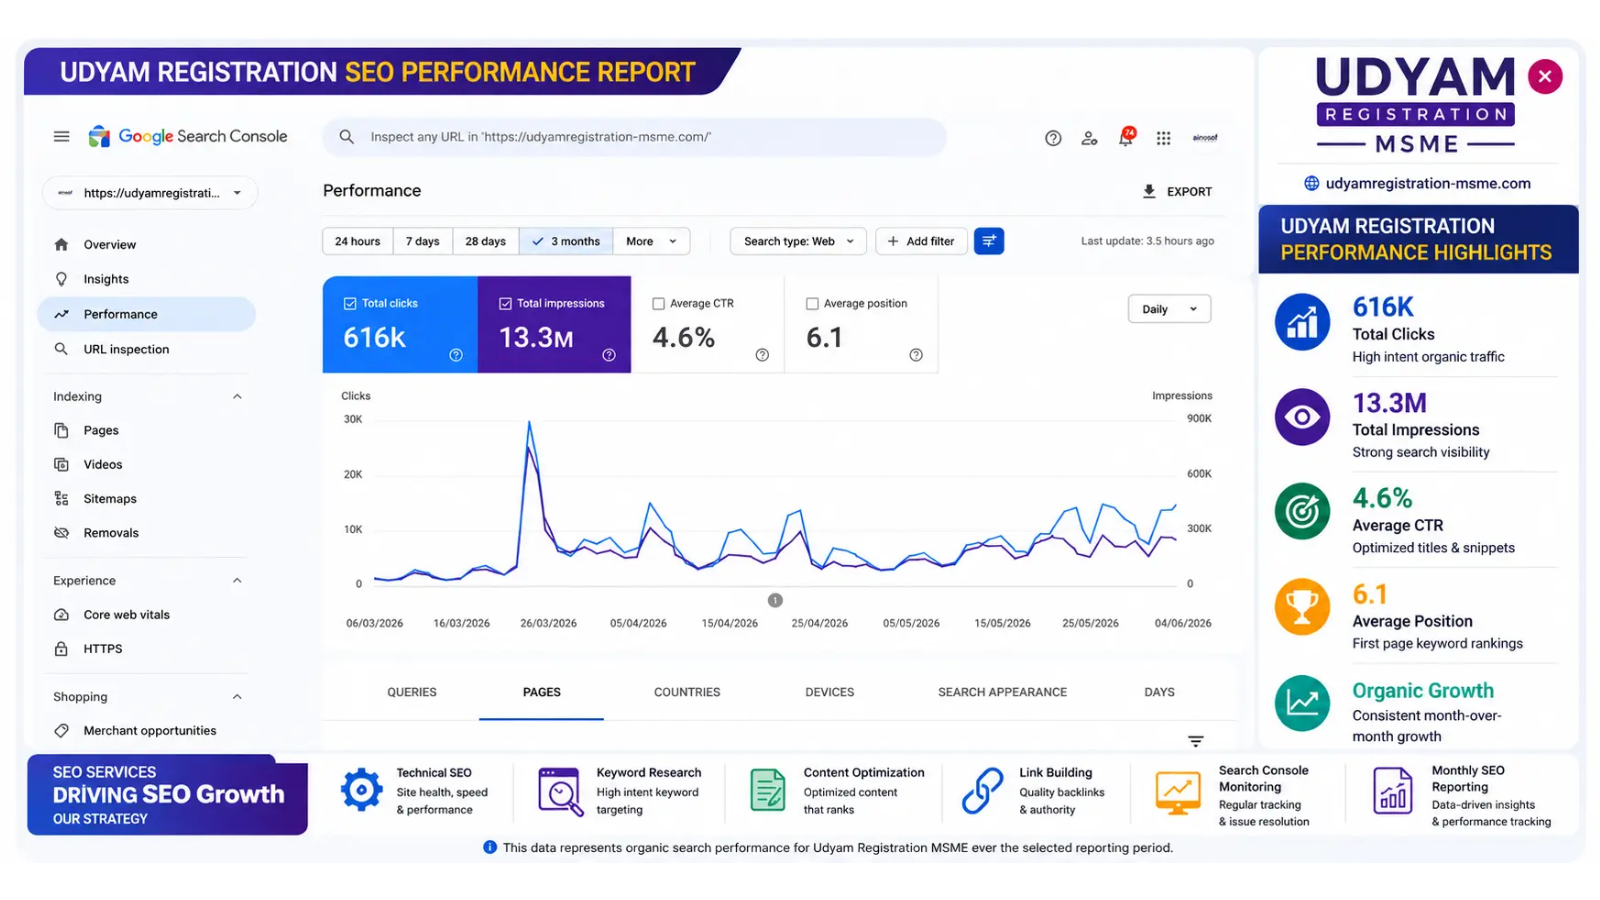The height and width of the screenshot is (900, 1600).
Task: Open the Help question mark icon
Action: click(x=1053, y=138)
